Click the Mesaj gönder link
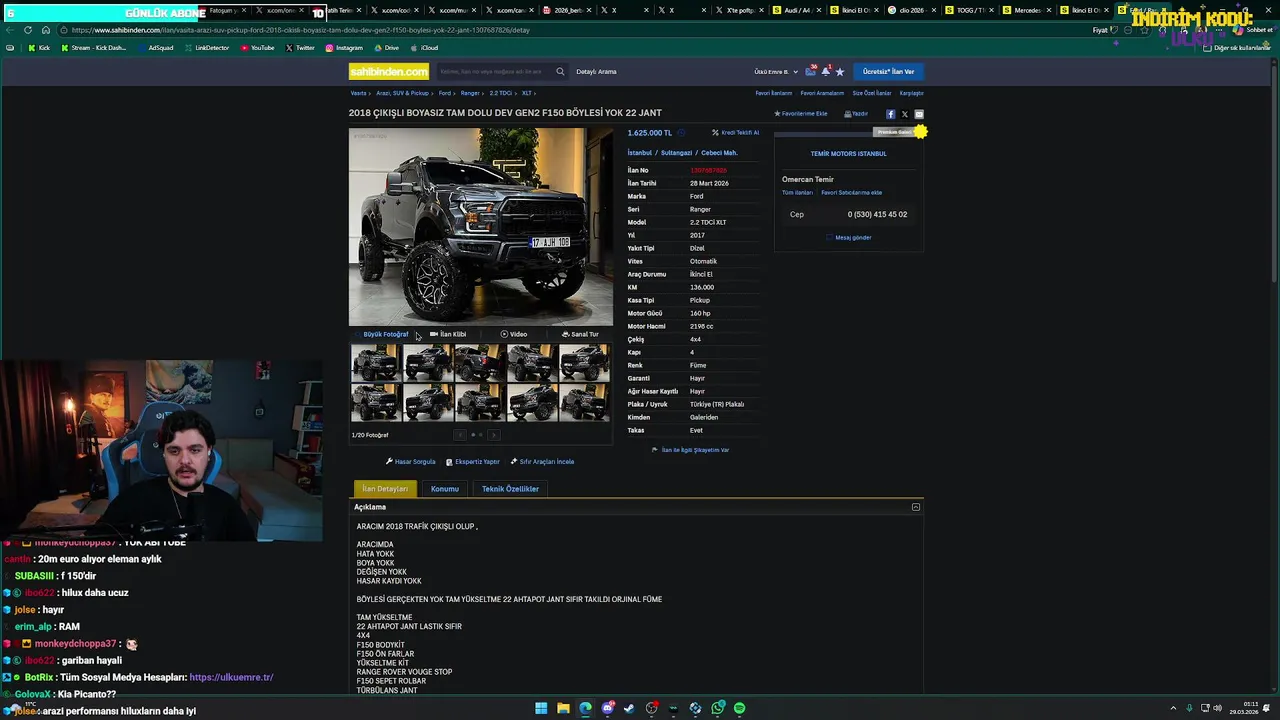This screenshot has width=1280, height=720. pyautogui.click(x=849, y=238)
